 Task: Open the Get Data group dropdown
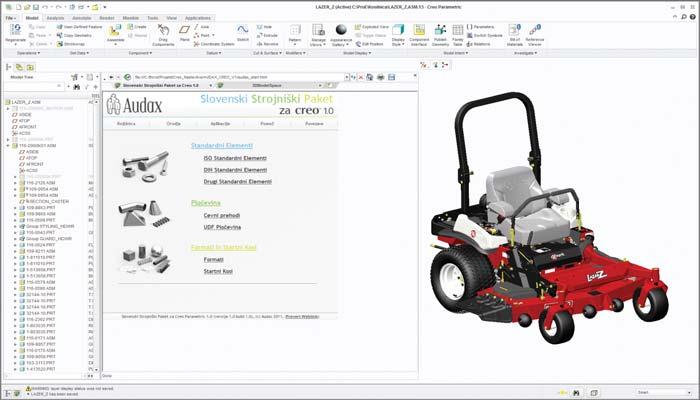[79, 53]
